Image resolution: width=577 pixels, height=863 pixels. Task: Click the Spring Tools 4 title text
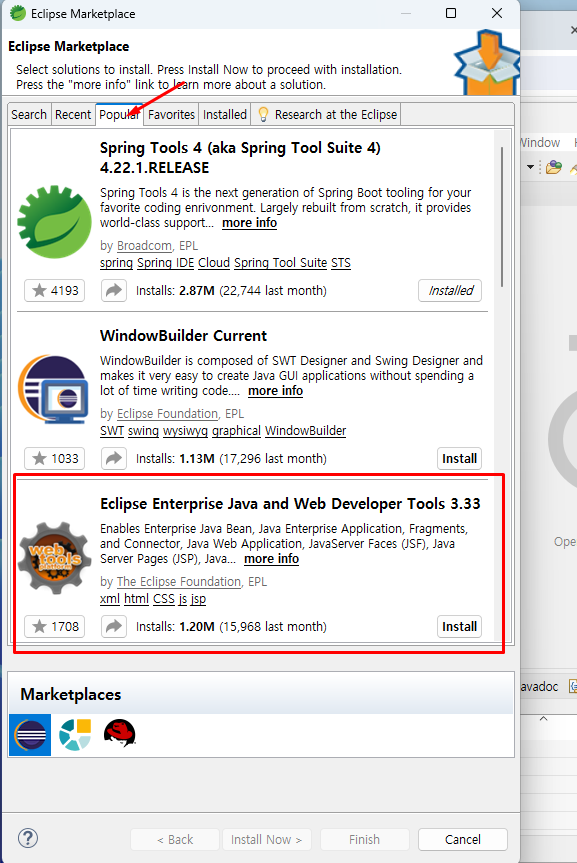pos(240,157)
